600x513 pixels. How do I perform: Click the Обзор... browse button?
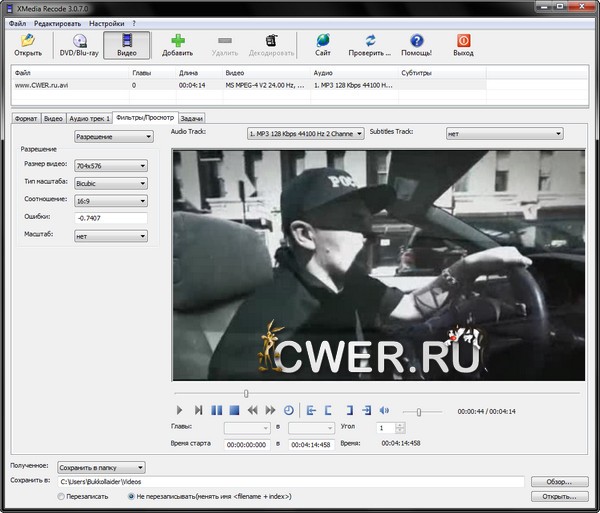click(x=558, y=481)
